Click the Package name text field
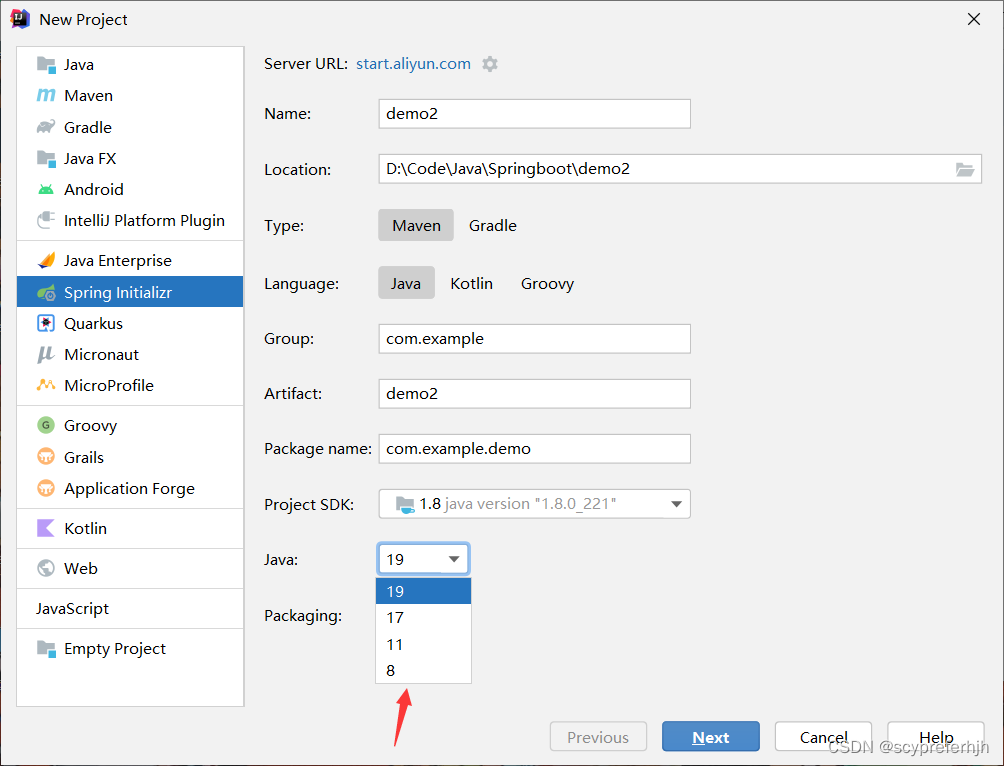This screenshot has width=1004, height=766. coord(534,449)
